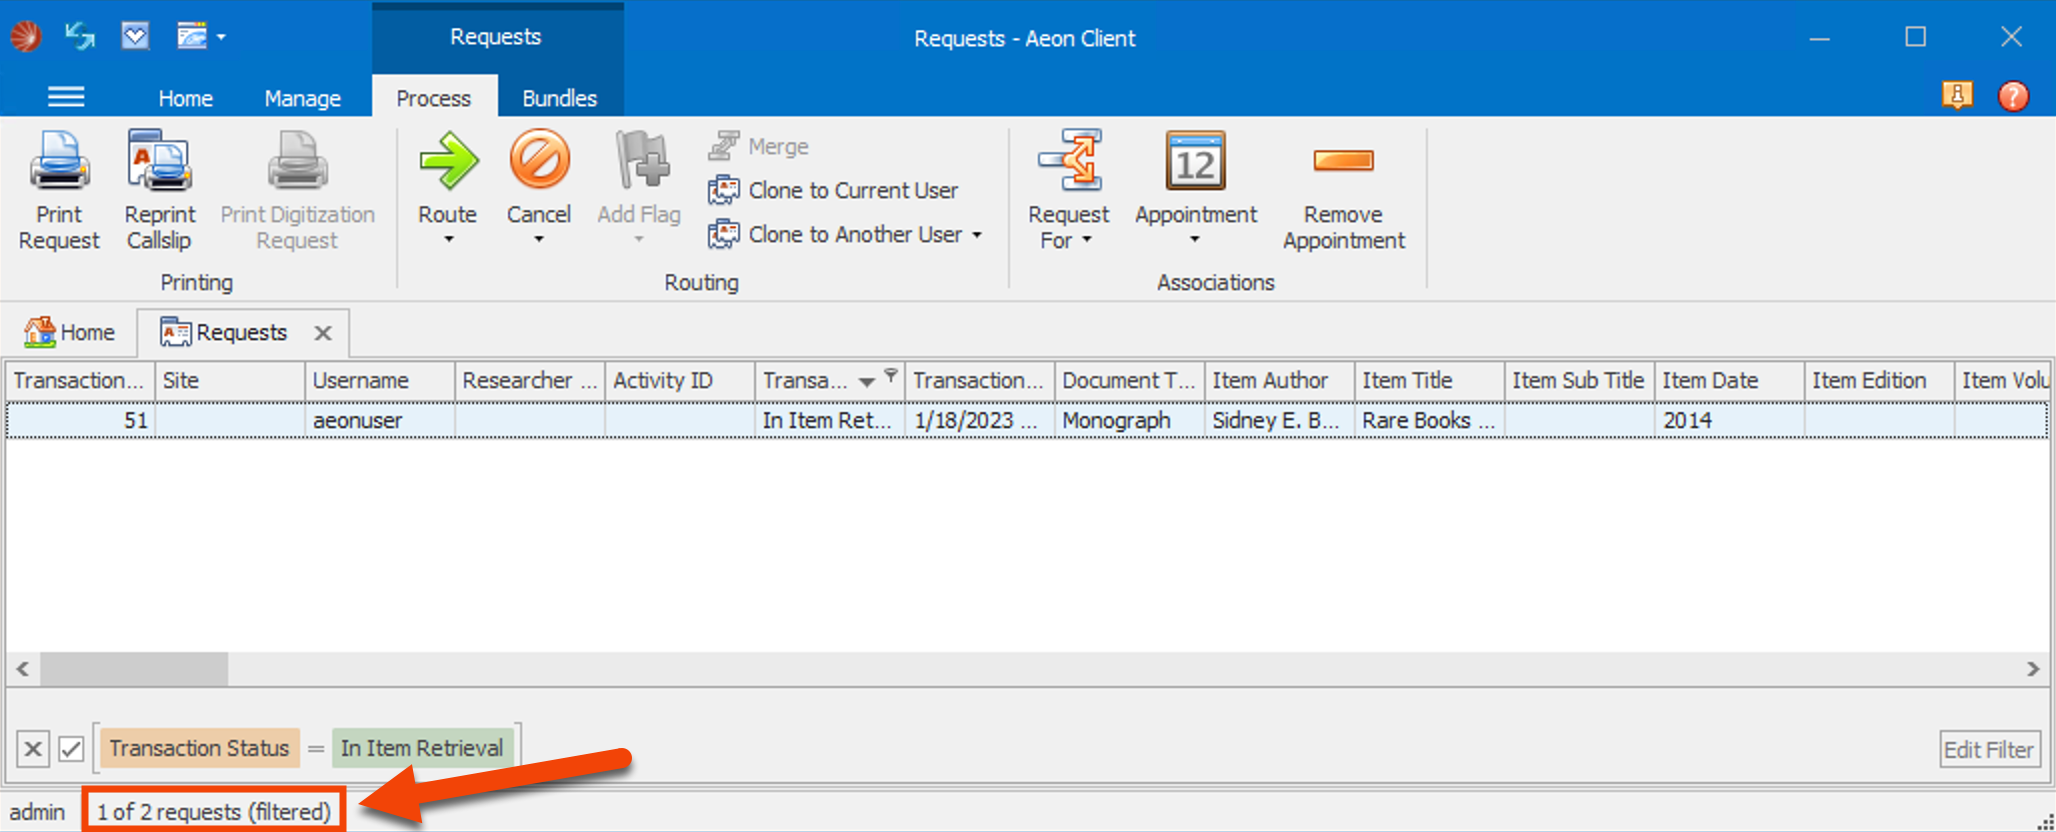2056x832 pixels.
Task: Click the horizontal scrollbar right arrow
Action: [2032, 669]
